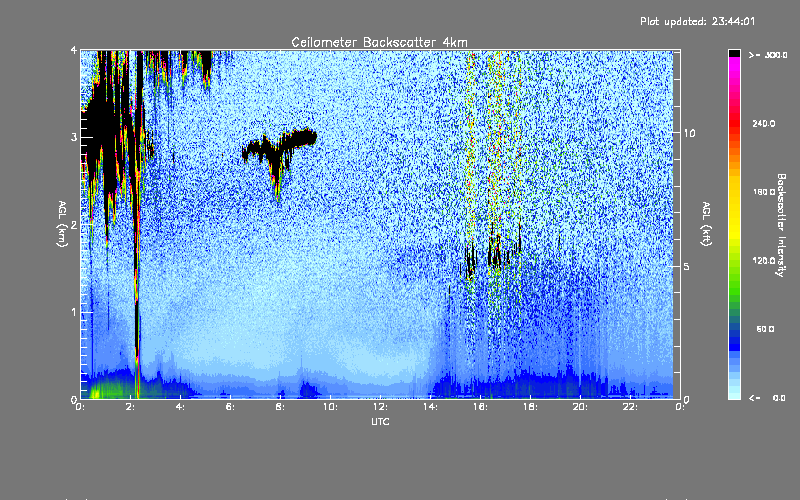The width and height of the screenshot is (800, 500).
Task: Click the "Plot updated: 23:44:01" timestamp
Action: [697, 21]
